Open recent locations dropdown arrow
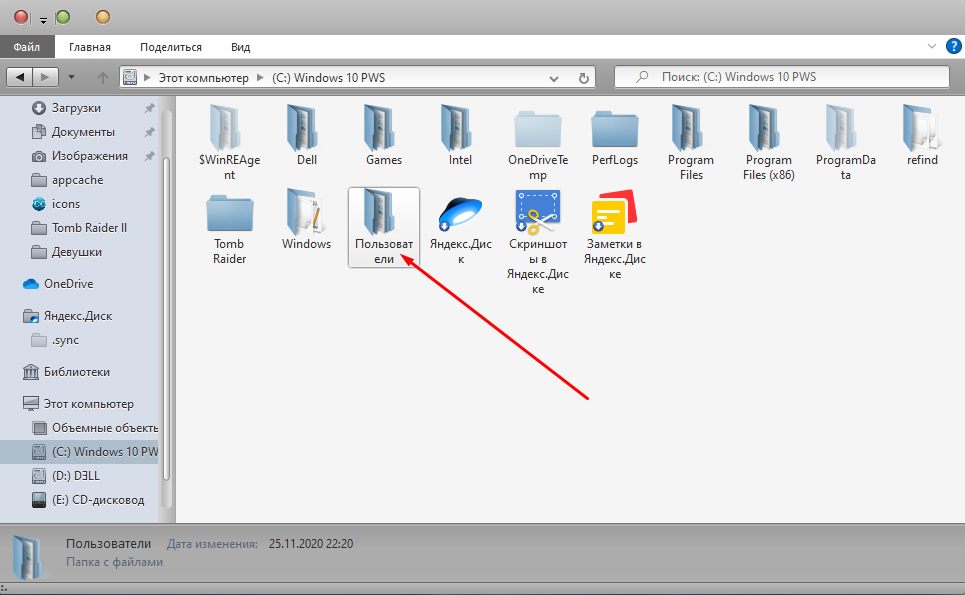The image size is (965, 595). (71, 78)
